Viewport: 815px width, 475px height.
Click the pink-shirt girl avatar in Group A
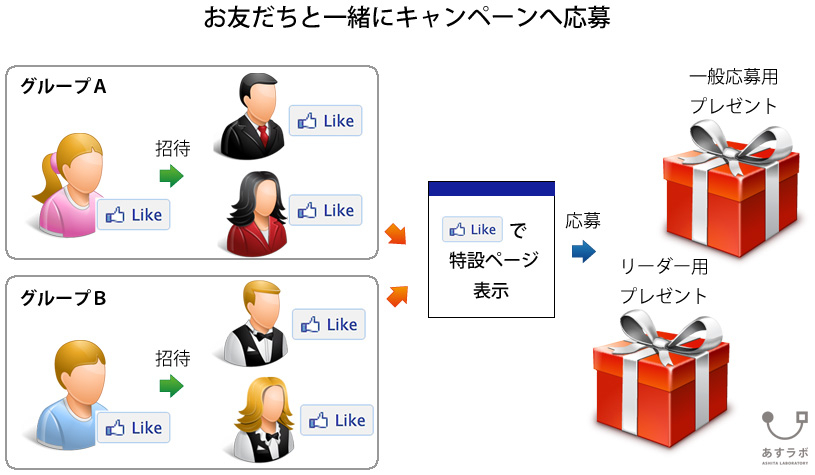point(68,185)
